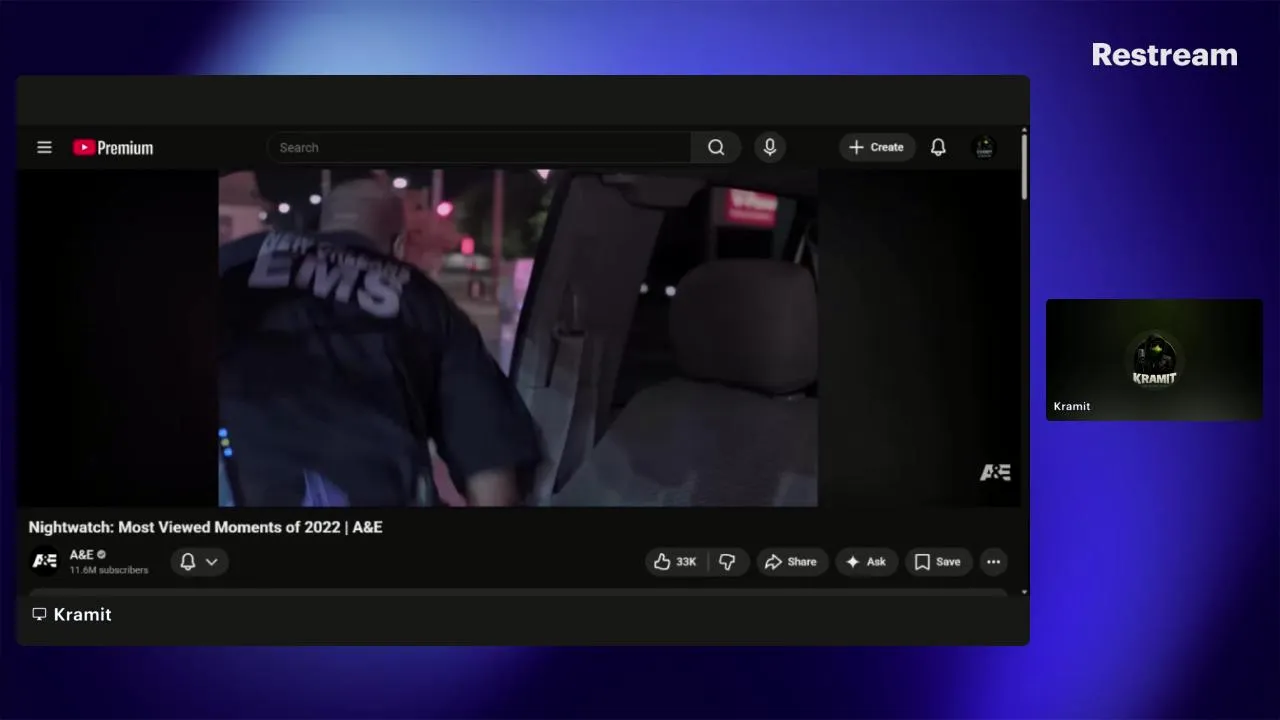Open the A&E channel name link
1280x720 pixels.
[82, 554]
